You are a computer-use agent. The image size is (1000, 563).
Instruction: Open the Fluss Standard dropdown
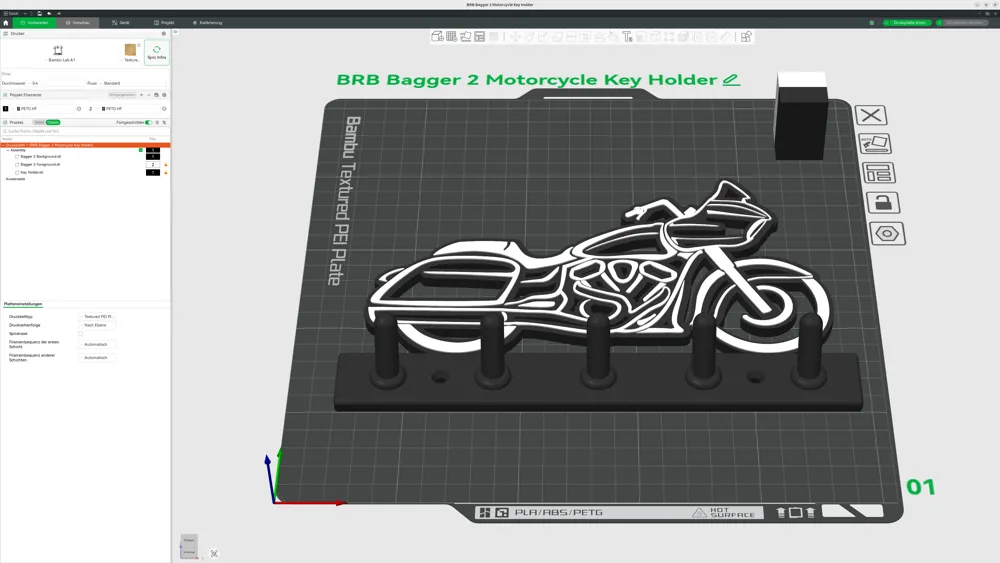coord(134,84)
